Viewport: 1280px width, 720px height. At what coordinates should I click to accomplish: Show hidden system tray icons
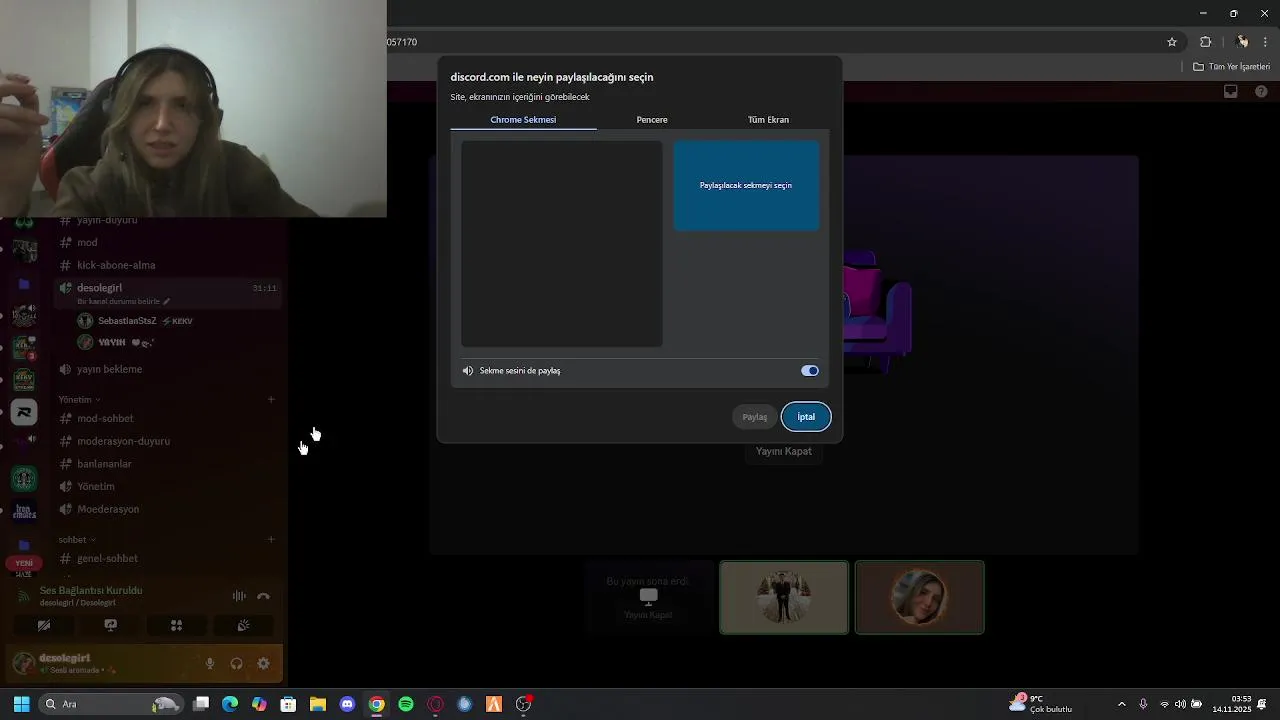coord(1121,704)
